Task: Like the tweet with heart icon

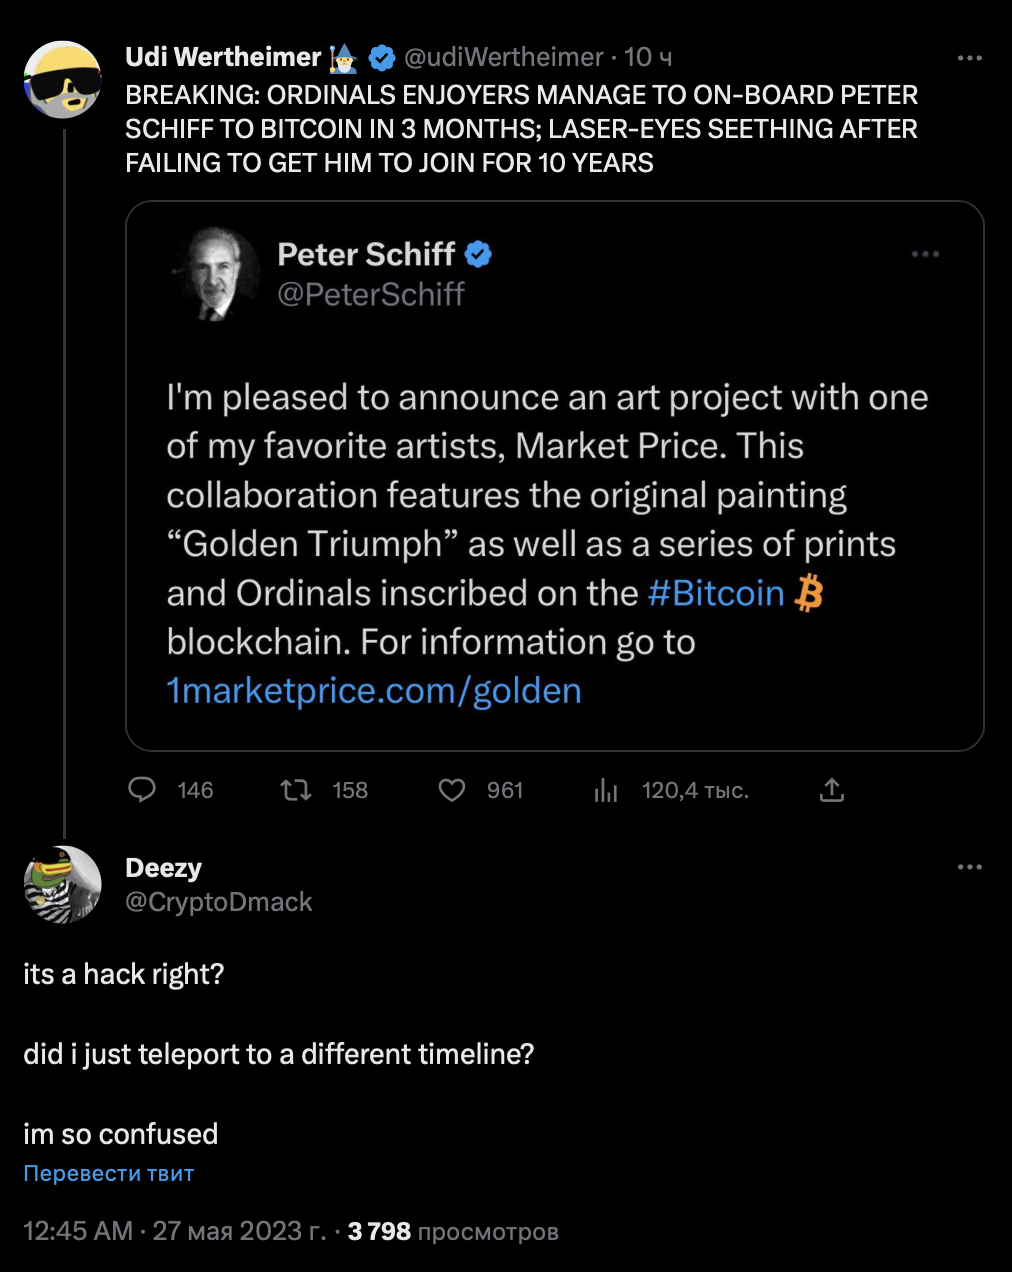Action: point(452,790)
